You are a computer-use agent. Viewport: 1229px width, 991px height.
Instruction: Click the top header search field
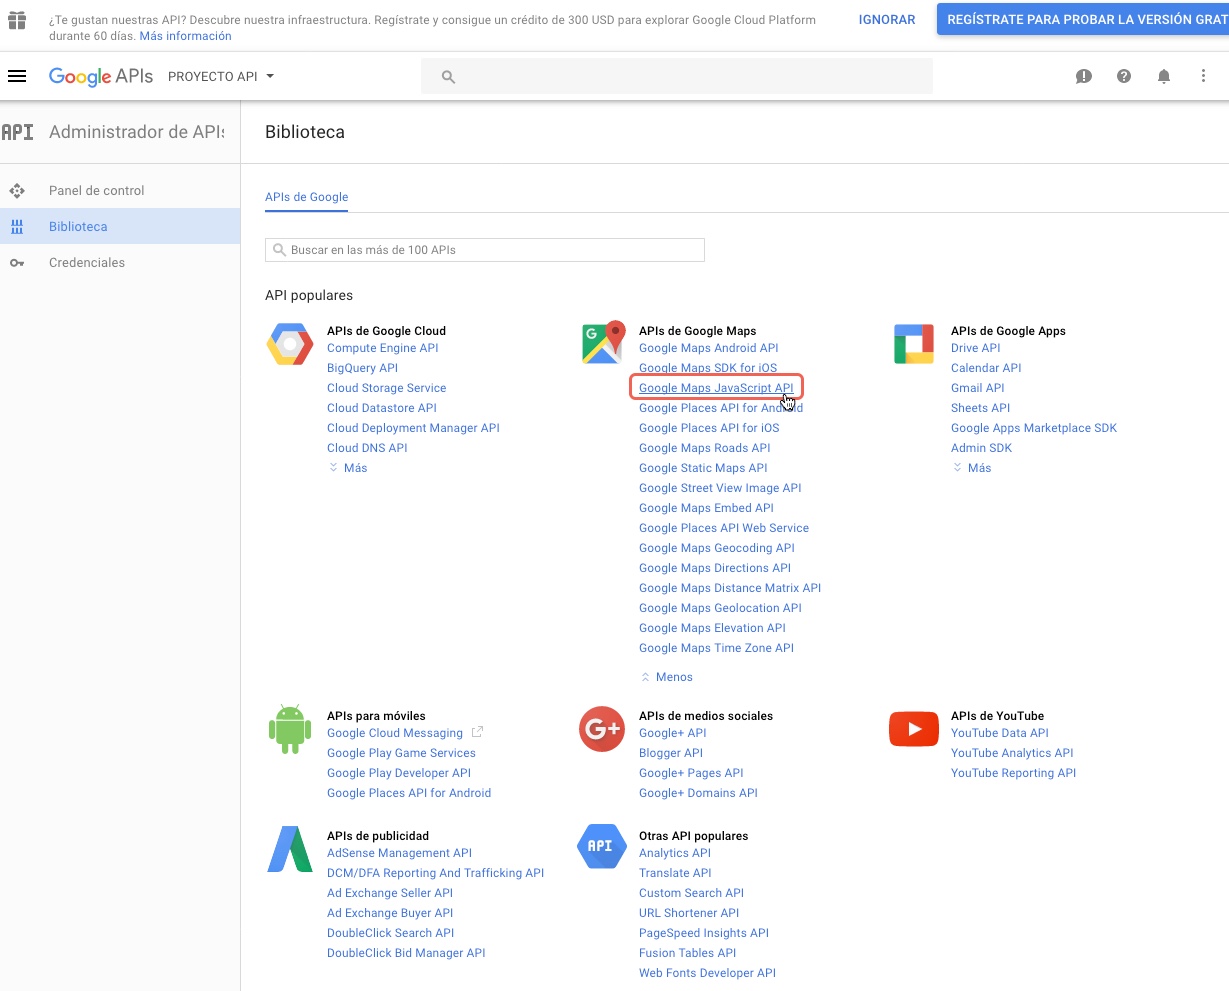point(677,77)
